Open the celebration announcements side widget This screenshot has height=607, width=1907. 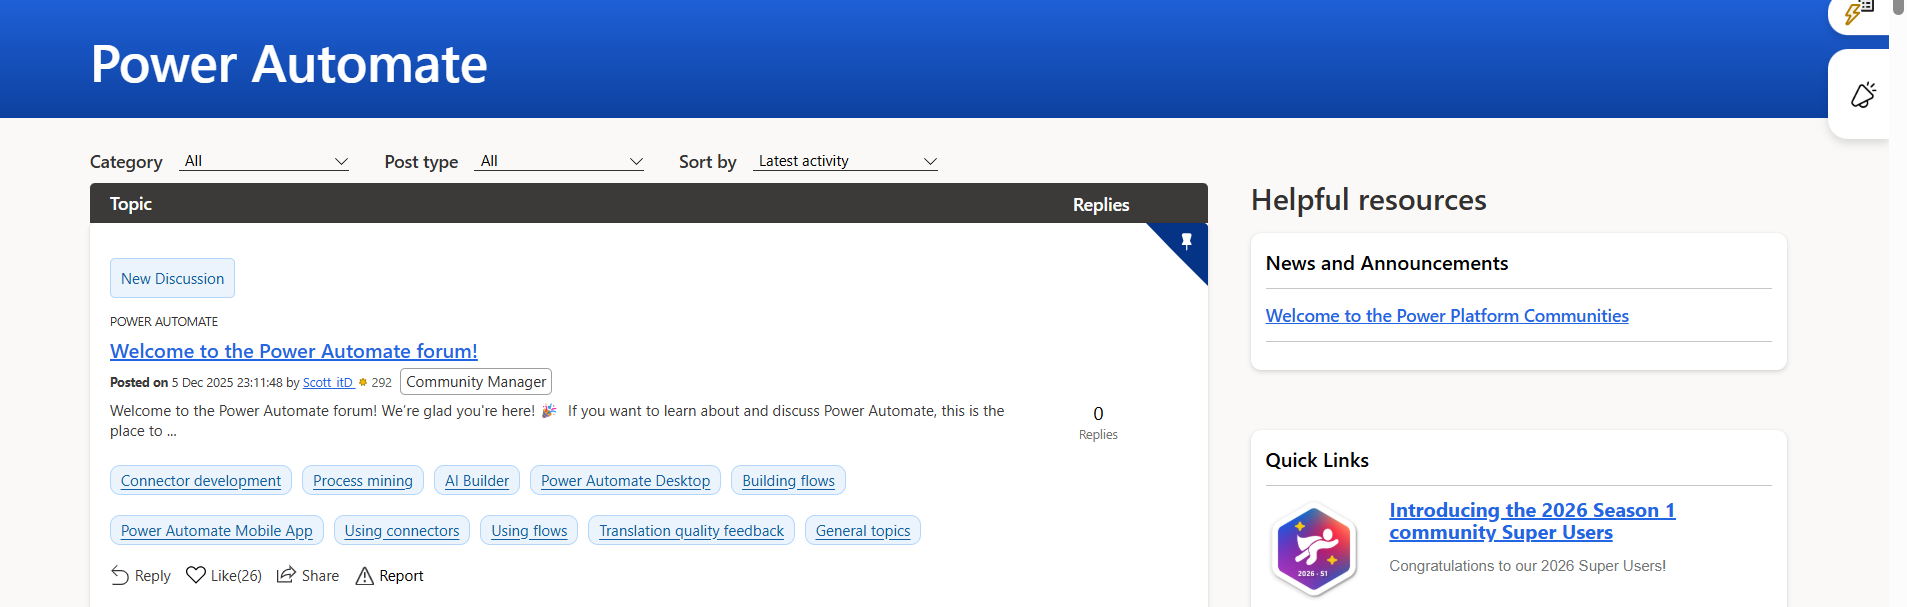[1862, 95]
